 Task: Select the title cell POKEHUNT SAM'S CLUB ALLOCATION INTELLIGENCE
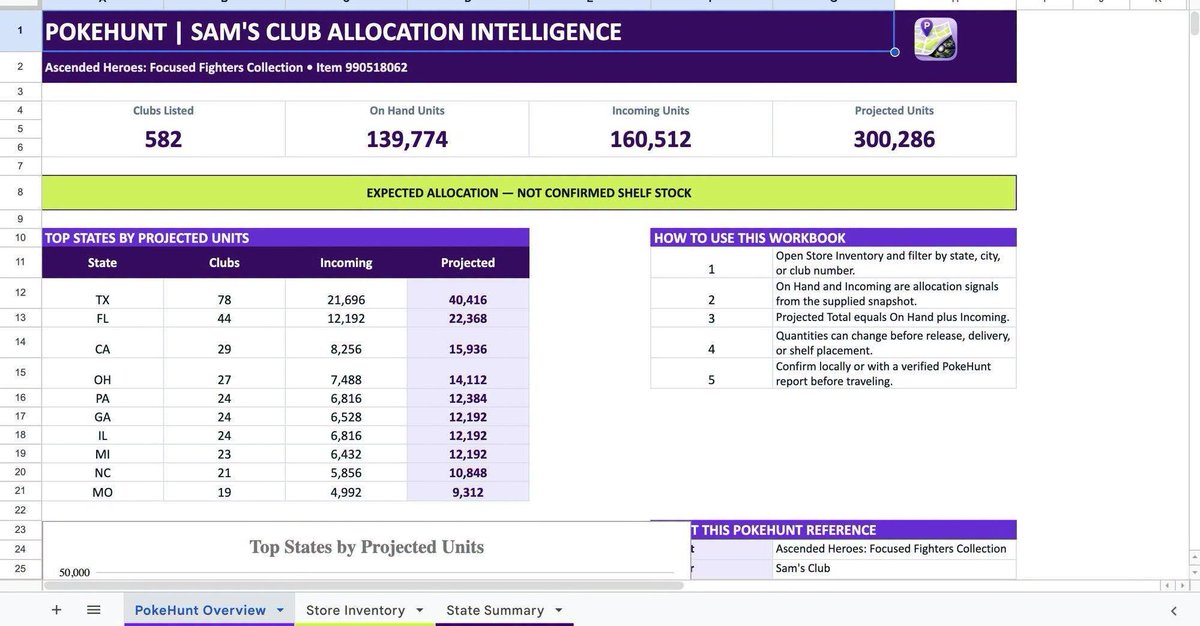tap(468, 31)
